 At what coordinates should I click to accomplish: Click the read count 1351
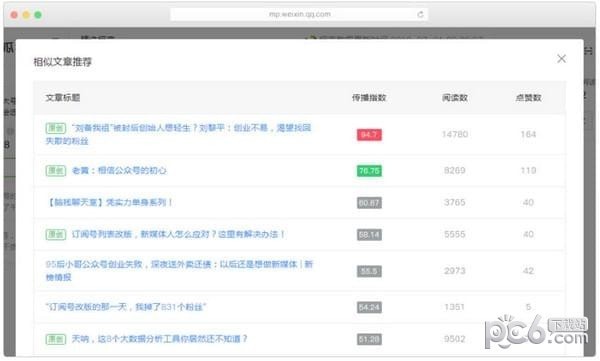455,307
